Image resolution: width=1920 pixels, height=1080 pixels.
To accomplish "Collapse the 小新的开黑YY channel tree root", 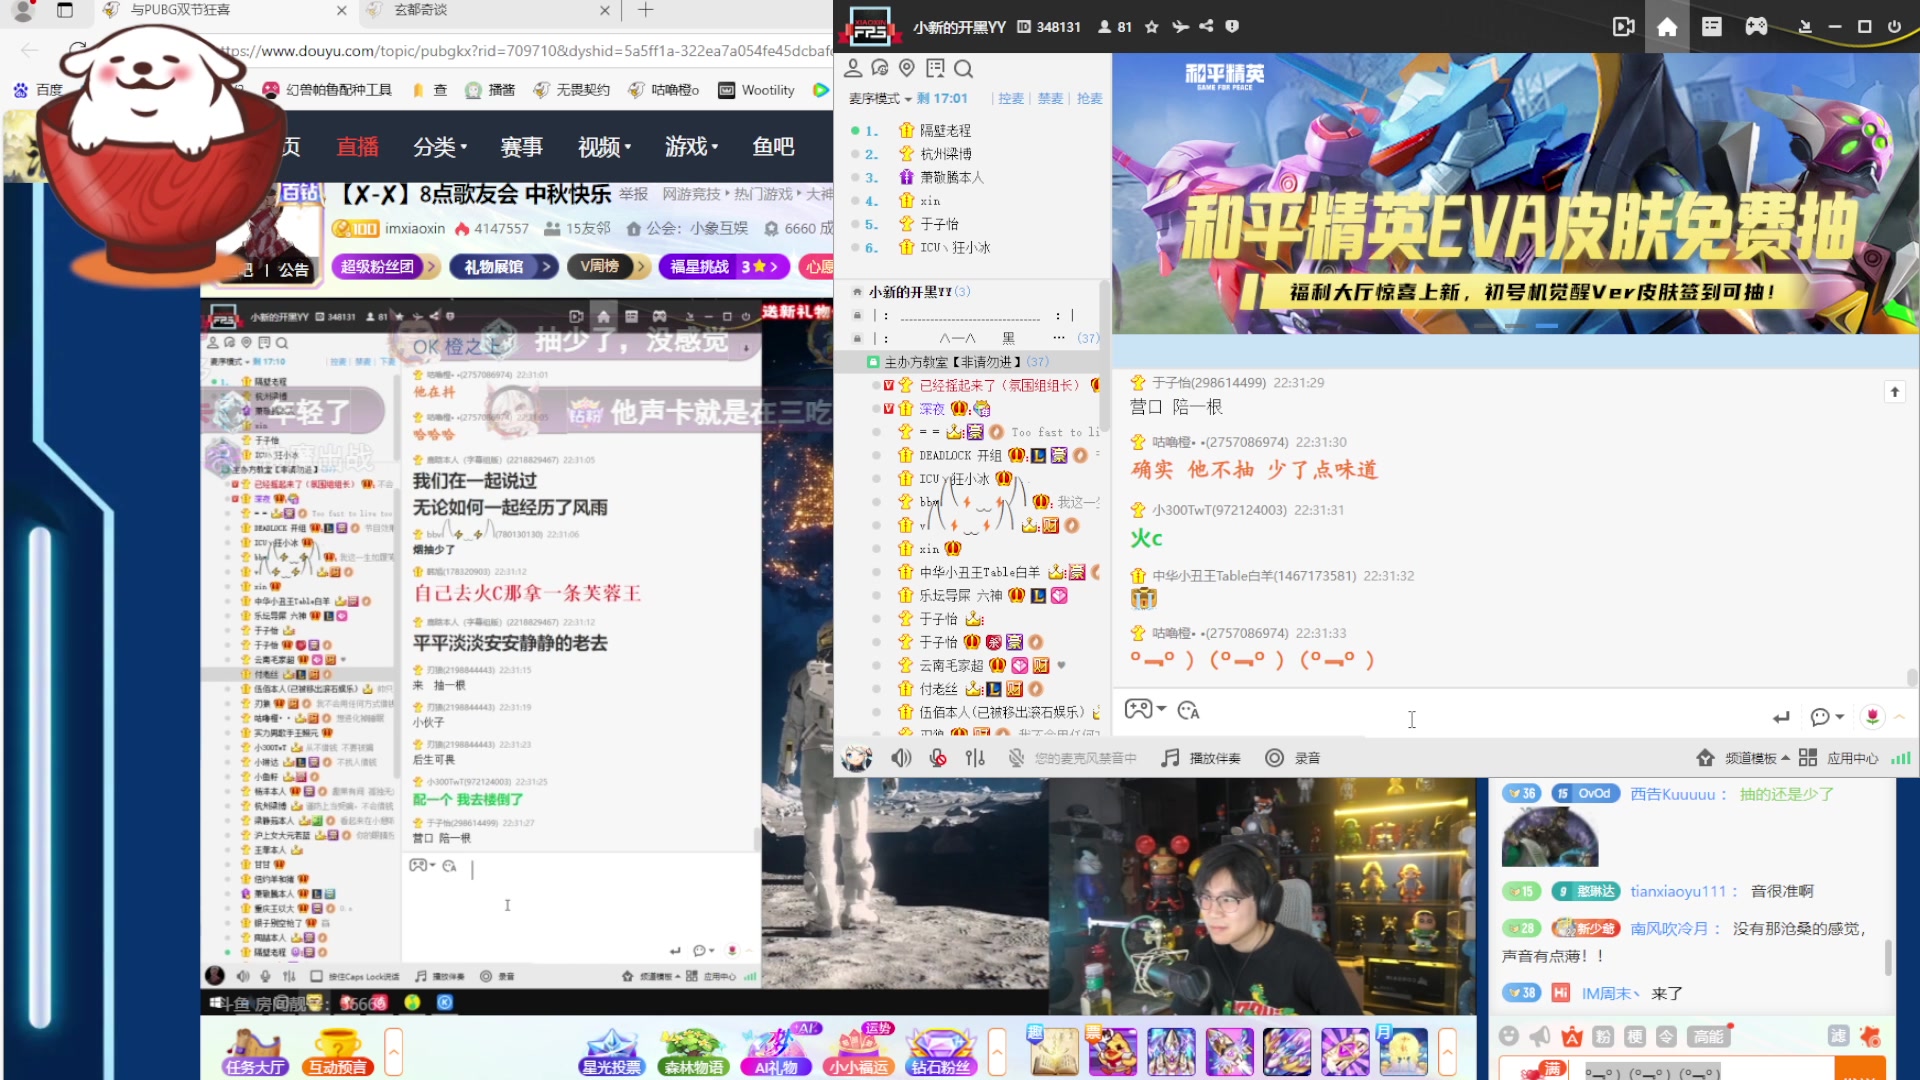I will coord(857,292).
